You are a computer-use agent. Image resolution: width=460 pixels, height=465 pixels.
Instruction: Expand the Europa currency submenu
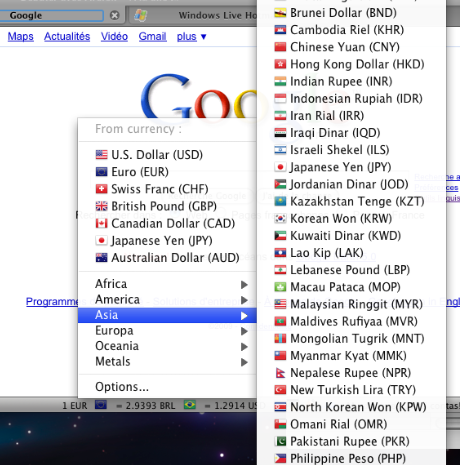pyautogui.click(x=167, y=330)
